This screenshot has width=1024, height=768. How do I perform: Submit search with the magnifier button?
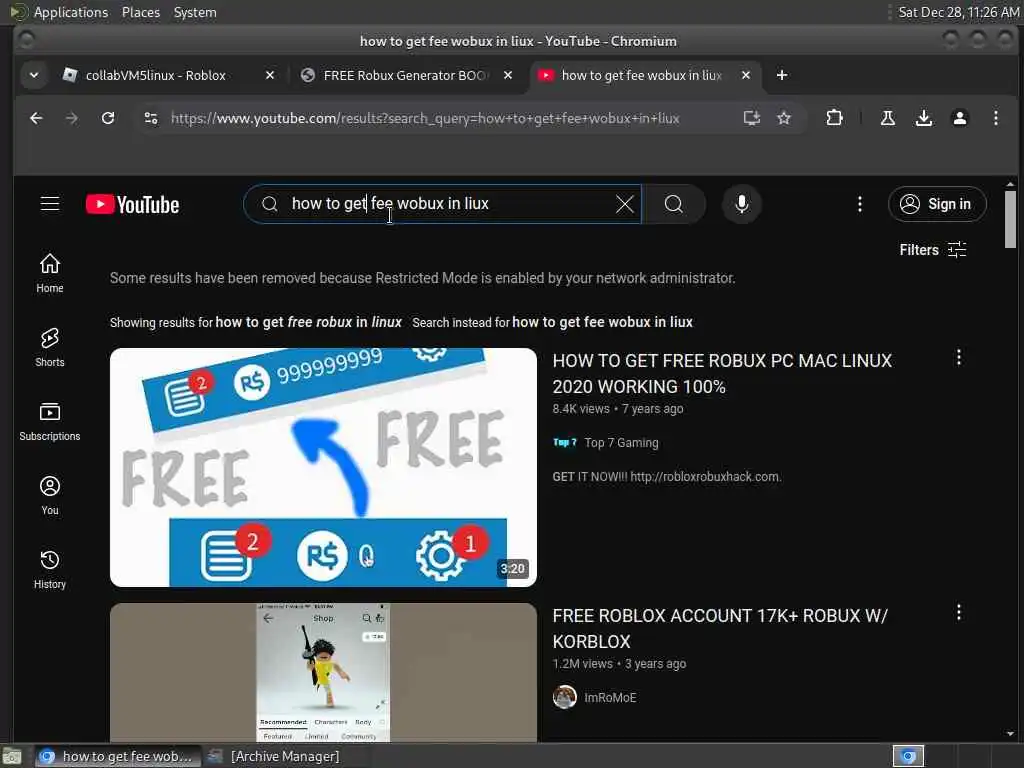click(x=673, y=204)
